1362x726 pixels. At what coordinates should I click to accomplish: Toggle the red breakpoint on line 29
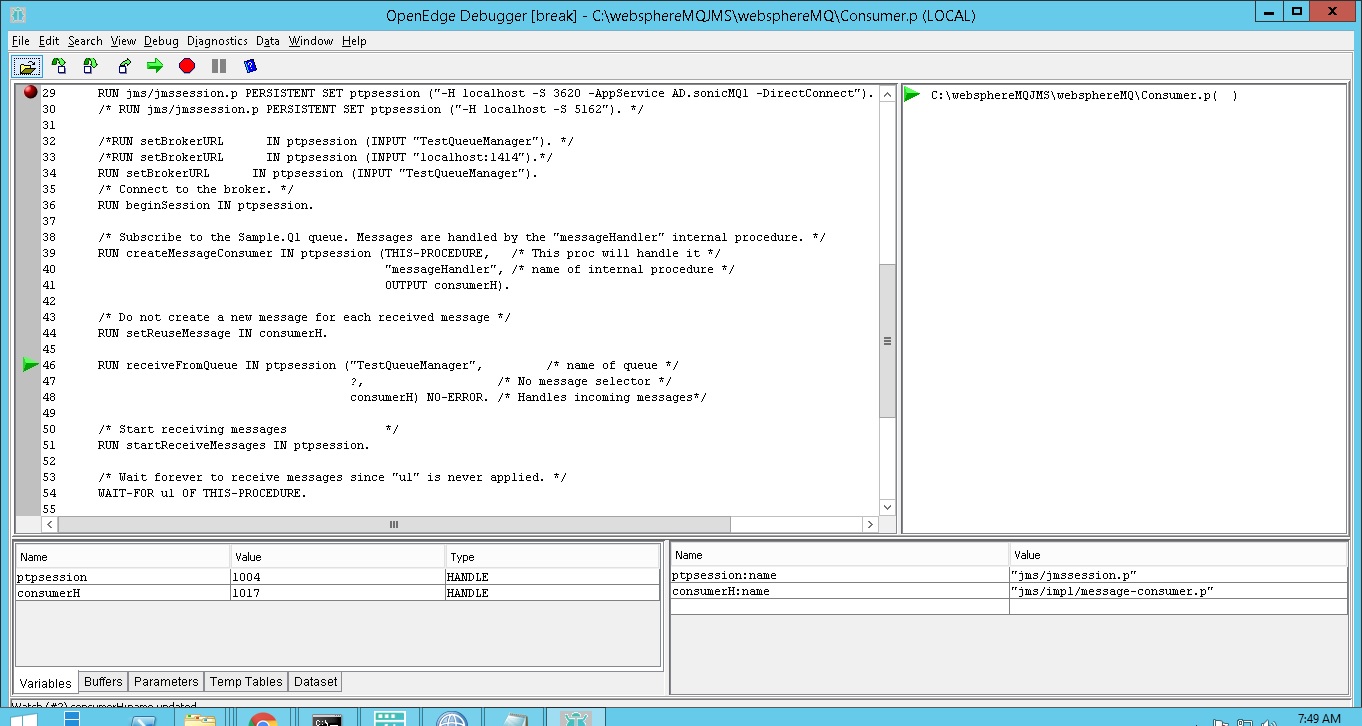[x=30, y=93]
